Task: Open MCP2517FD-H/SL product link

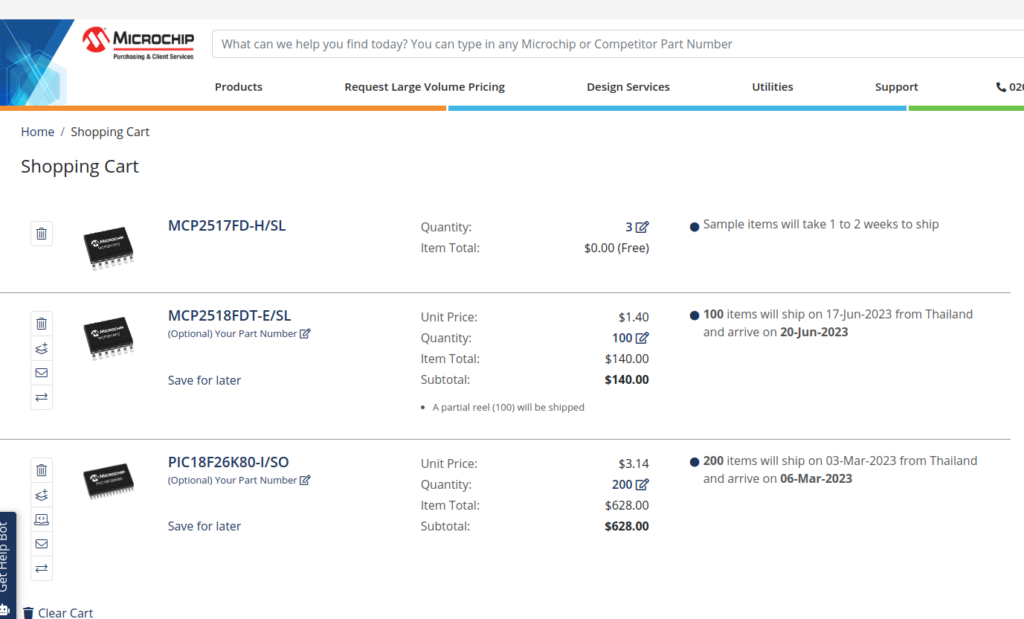Action: 227,225
